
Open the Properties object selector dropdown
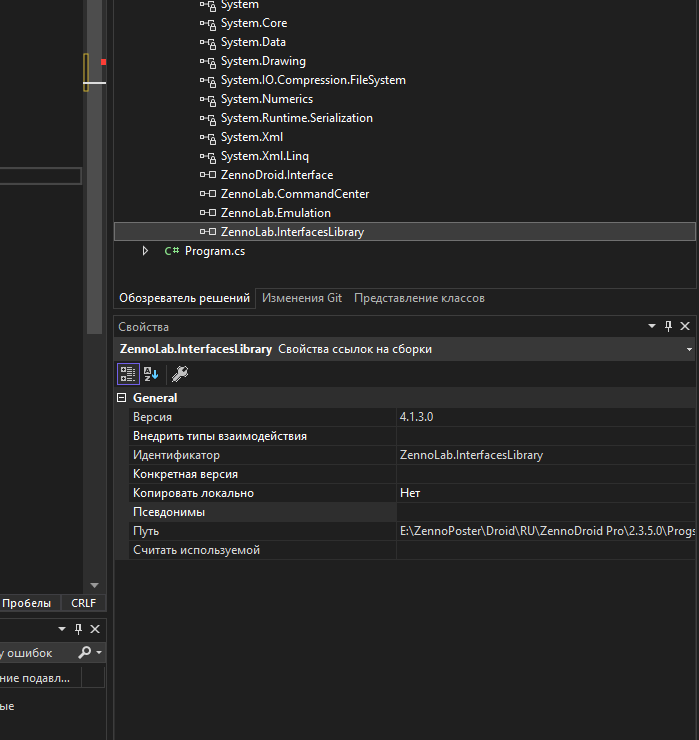tap(689, 349)
